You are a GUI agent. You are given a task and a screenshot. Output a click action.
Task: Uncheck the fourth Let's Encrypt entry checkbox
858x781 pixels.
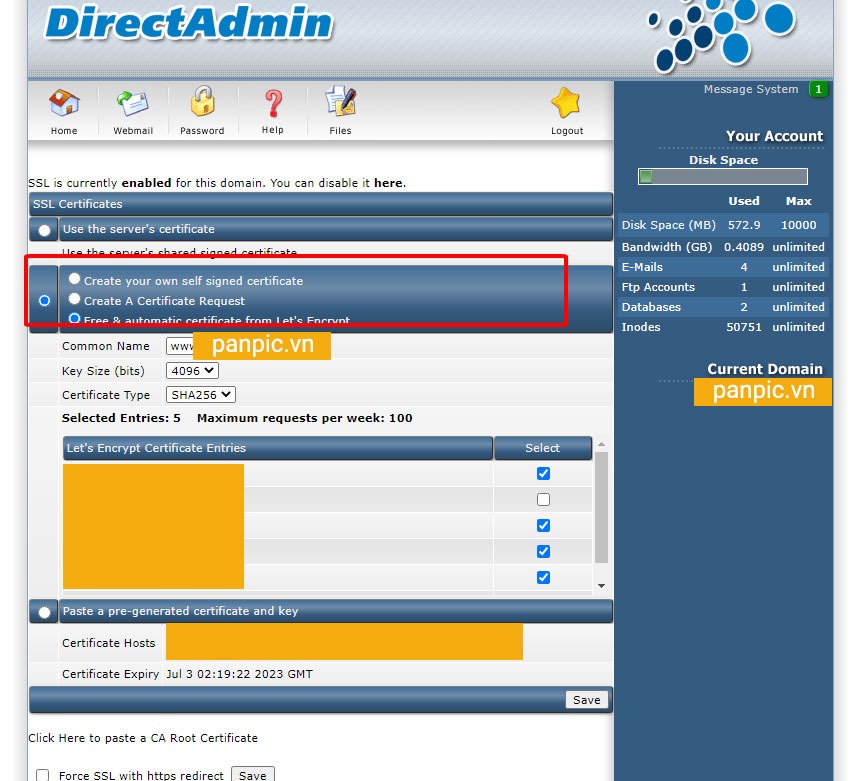[543, 551]
